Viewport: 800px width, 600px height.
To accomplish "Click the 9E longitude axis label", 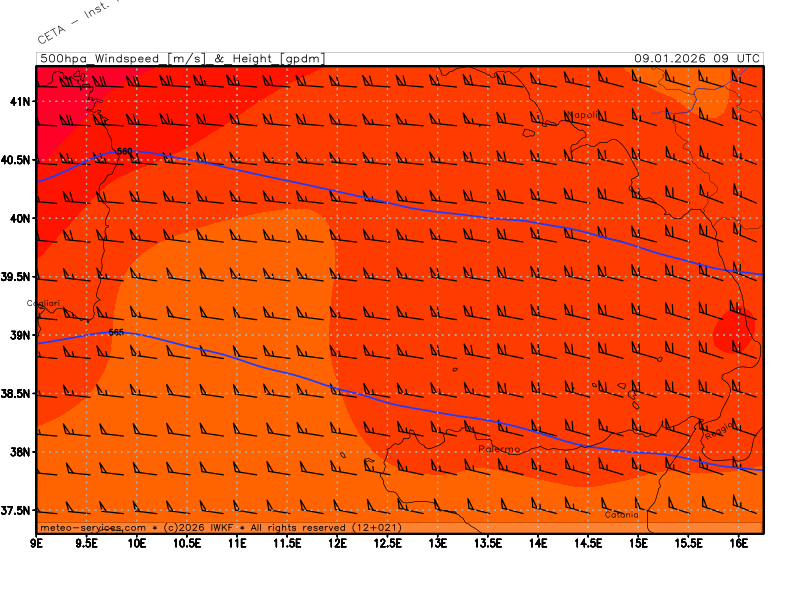I will [38, 543].
